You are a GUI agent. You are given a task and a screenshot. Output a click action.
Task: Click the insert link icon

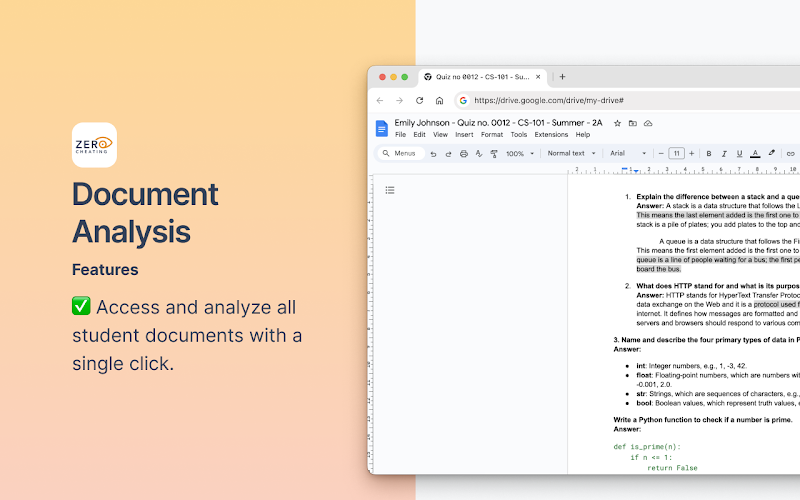coord(790,154)
